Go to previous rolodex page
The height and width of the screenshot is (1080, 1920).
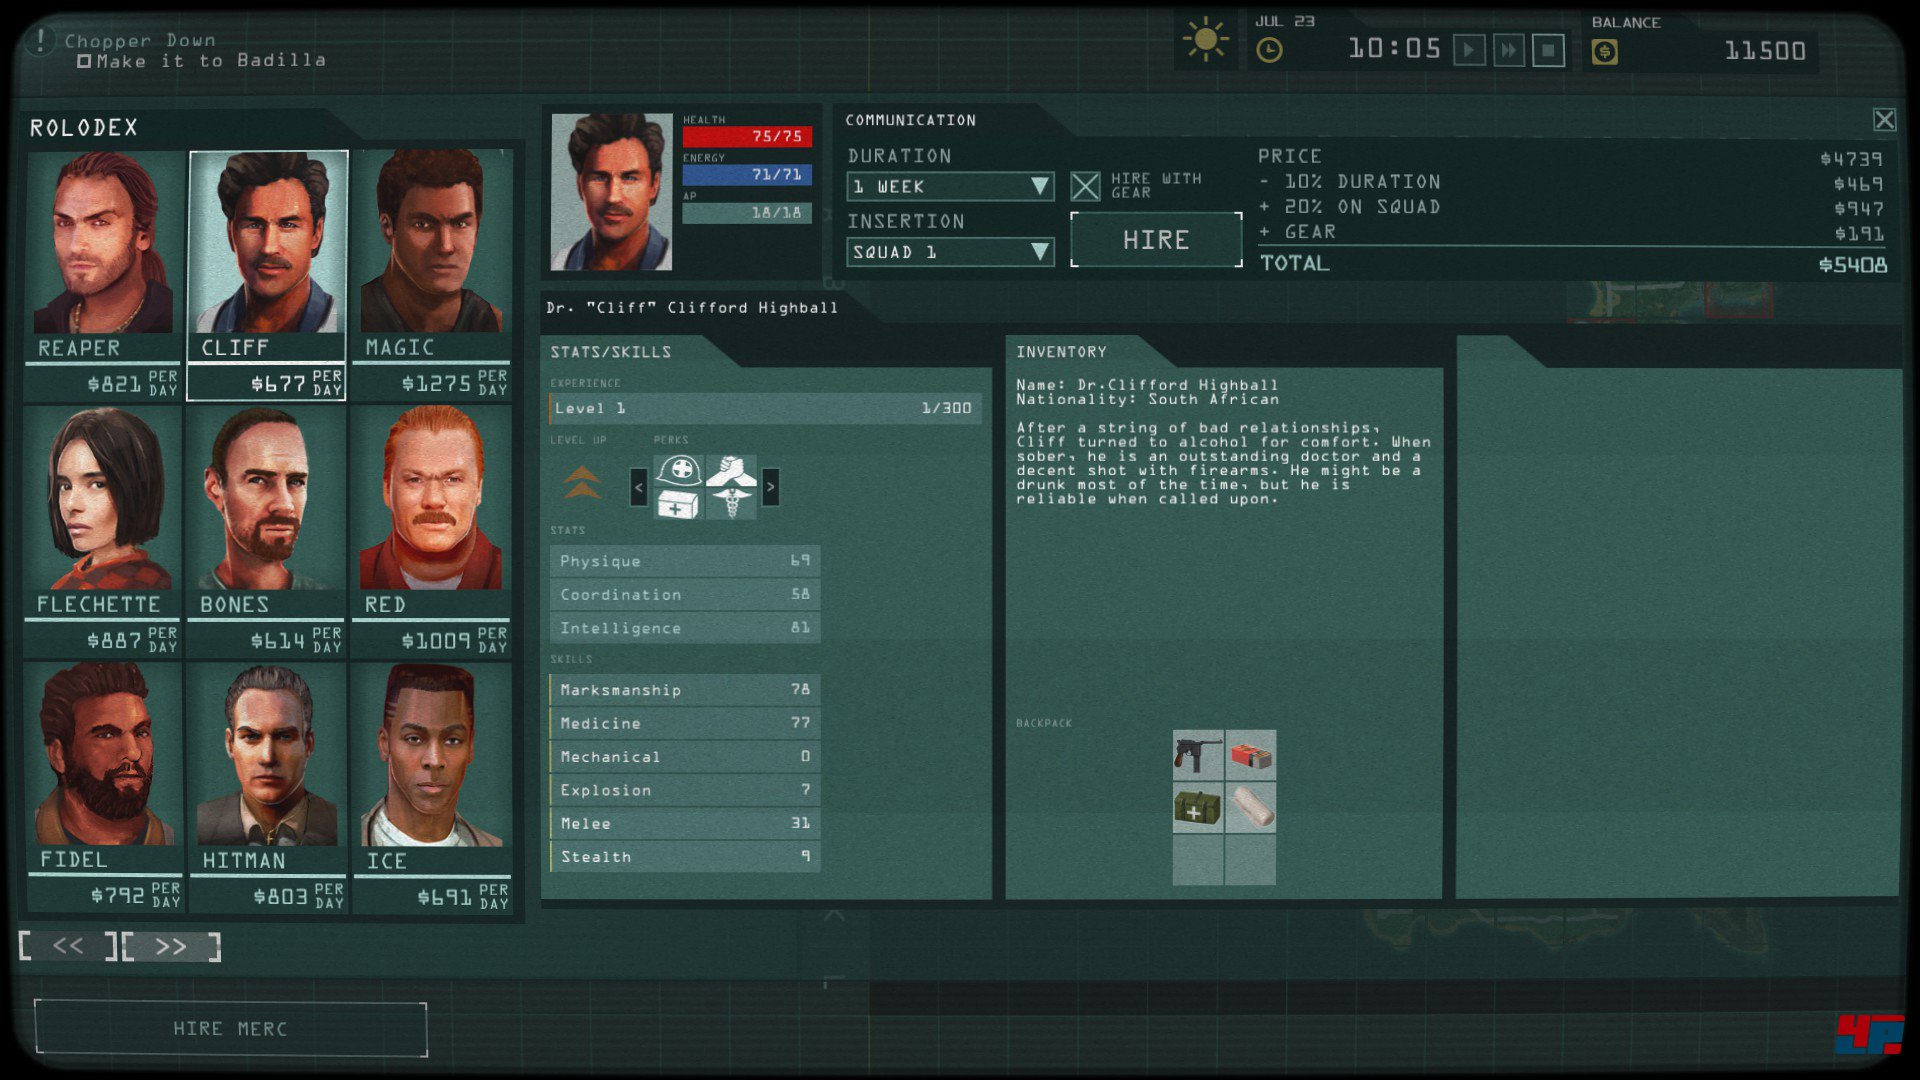coord(68,946)
